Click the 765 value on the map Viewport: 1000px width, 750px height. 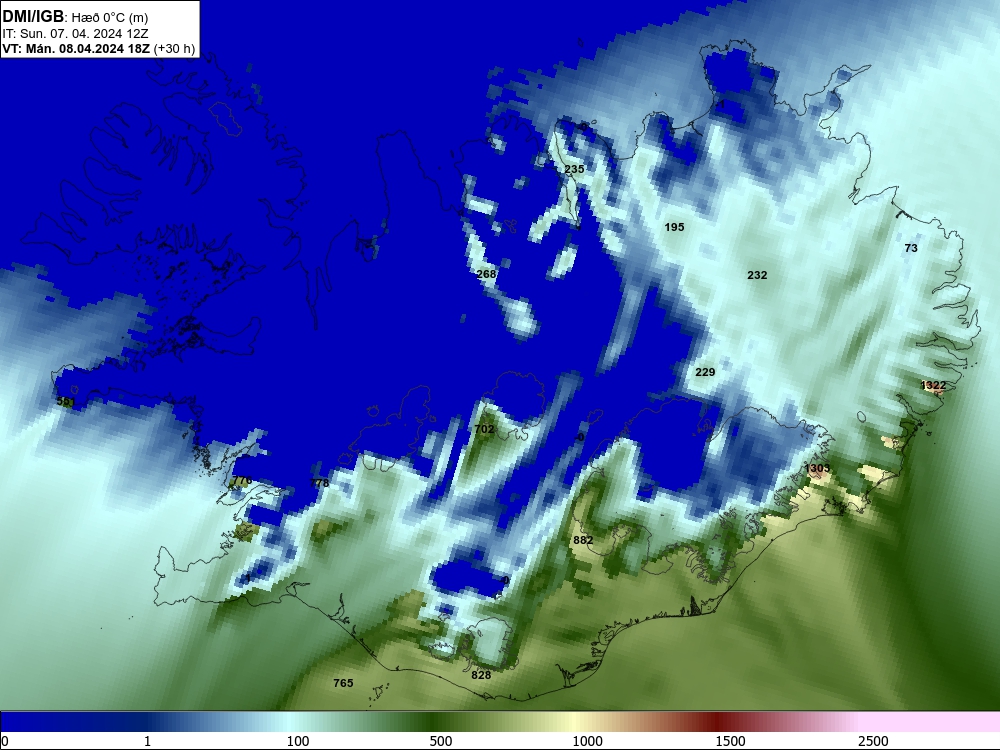click(343, 683)
